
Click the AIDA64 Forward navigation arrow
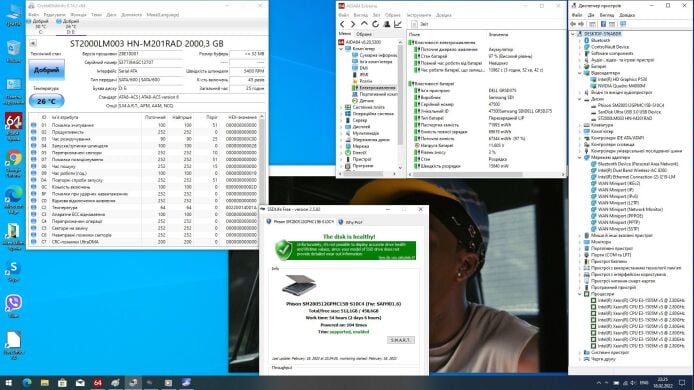353,24
